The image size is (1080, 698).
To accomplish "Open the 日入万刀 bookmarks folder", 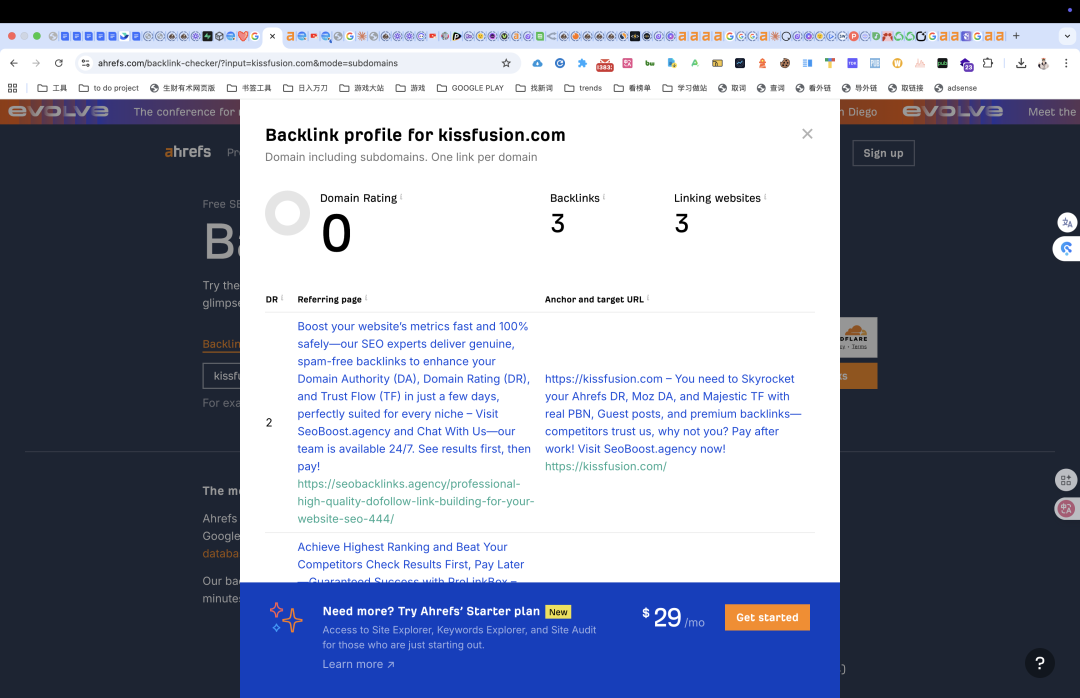I will [x=305, y=88].
